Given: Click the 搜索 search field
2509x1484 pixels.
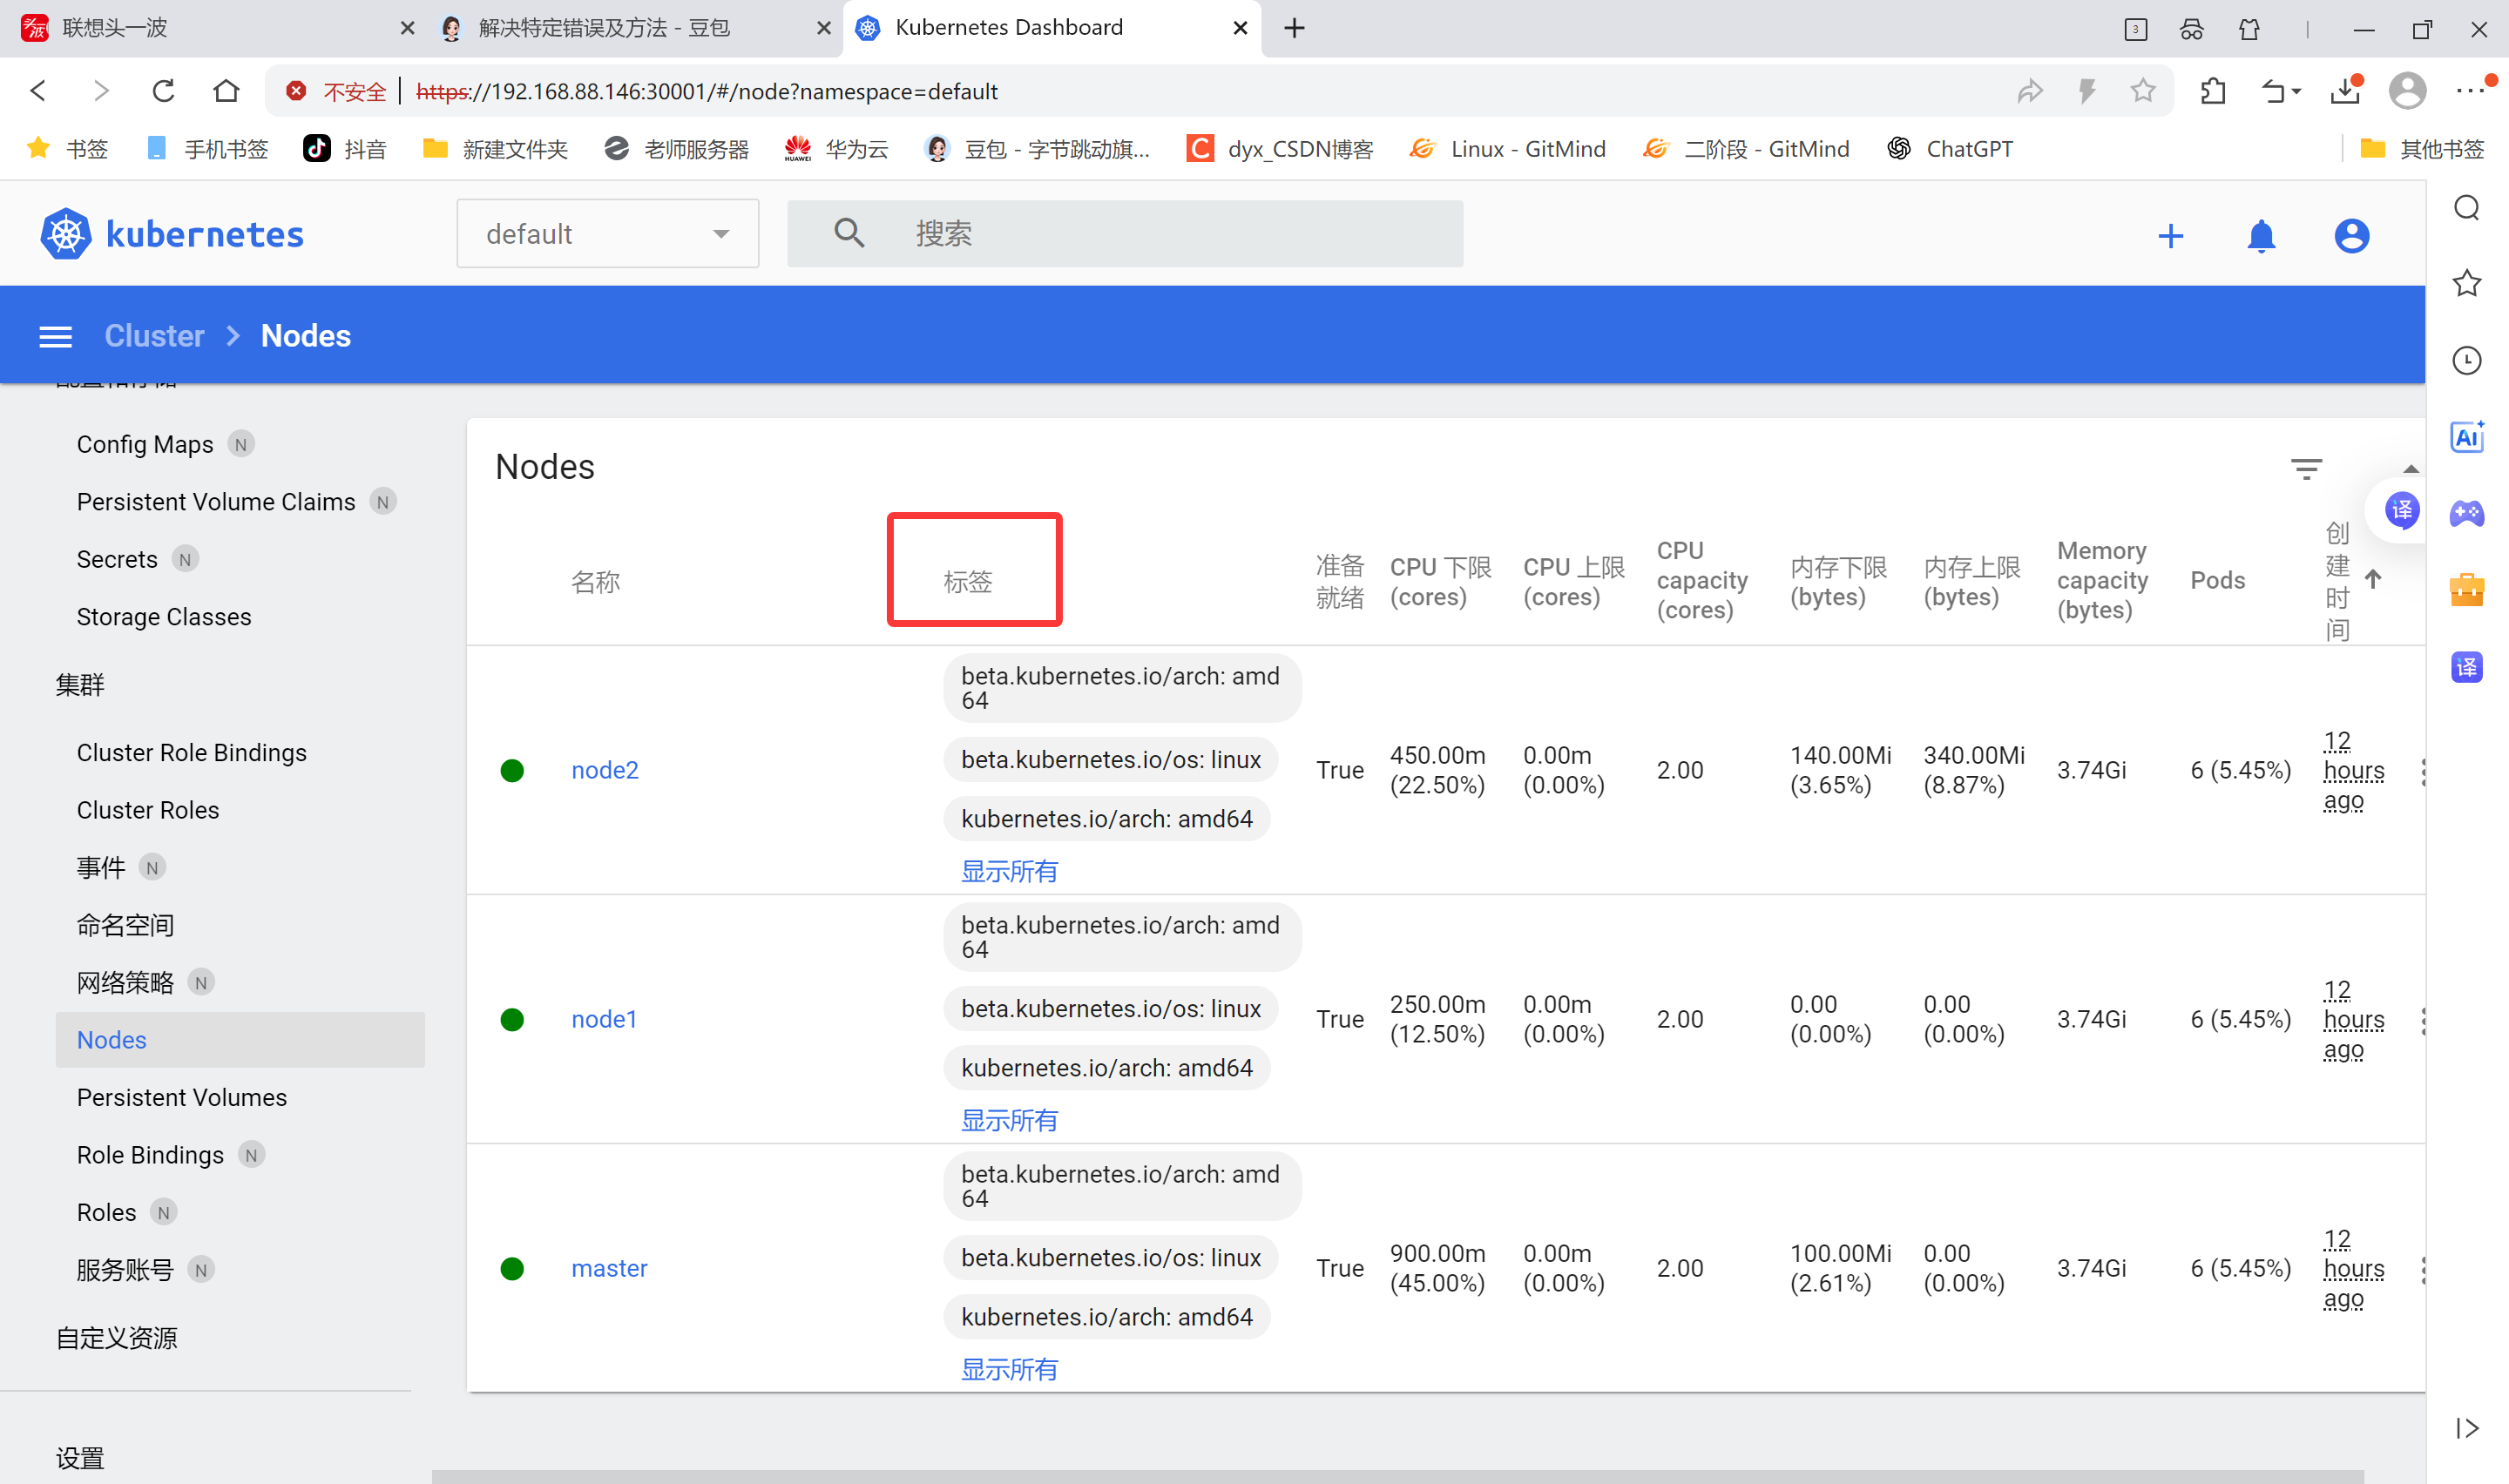Looking at the screenshot, I should pyautogui.click(x=1124, y=234).
